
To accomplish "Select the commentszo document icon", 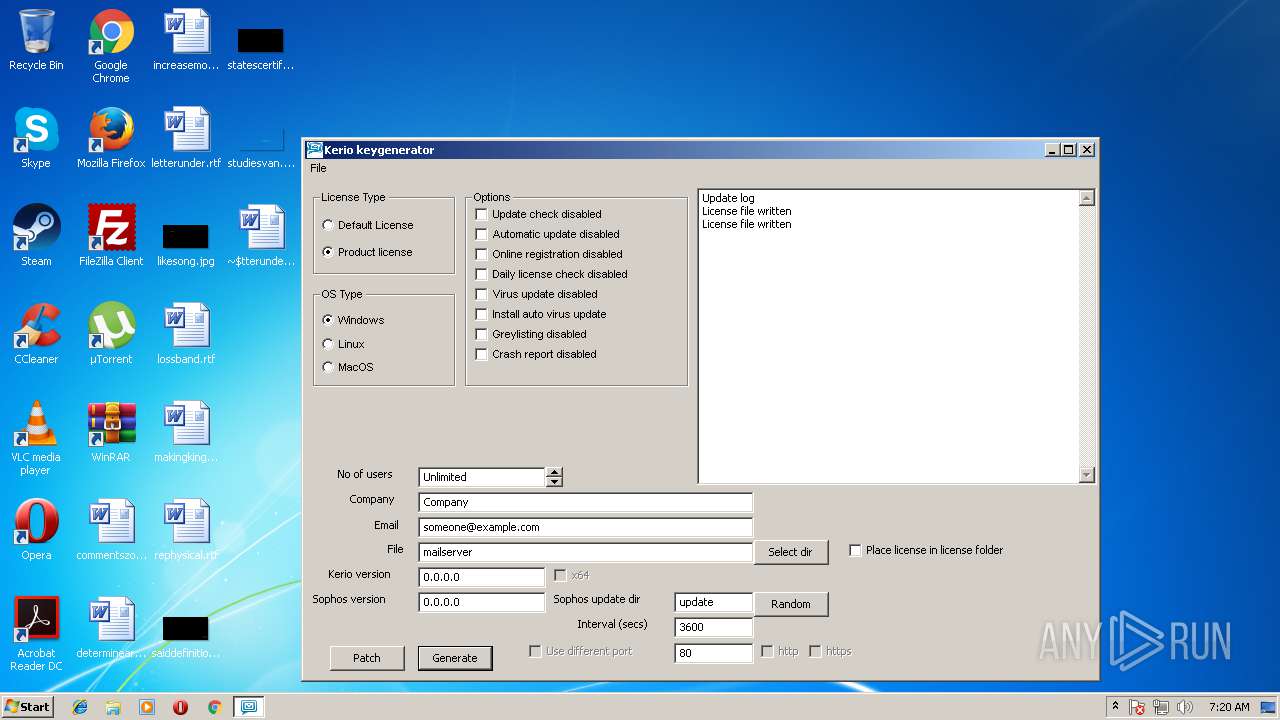I will coord(111,530).
